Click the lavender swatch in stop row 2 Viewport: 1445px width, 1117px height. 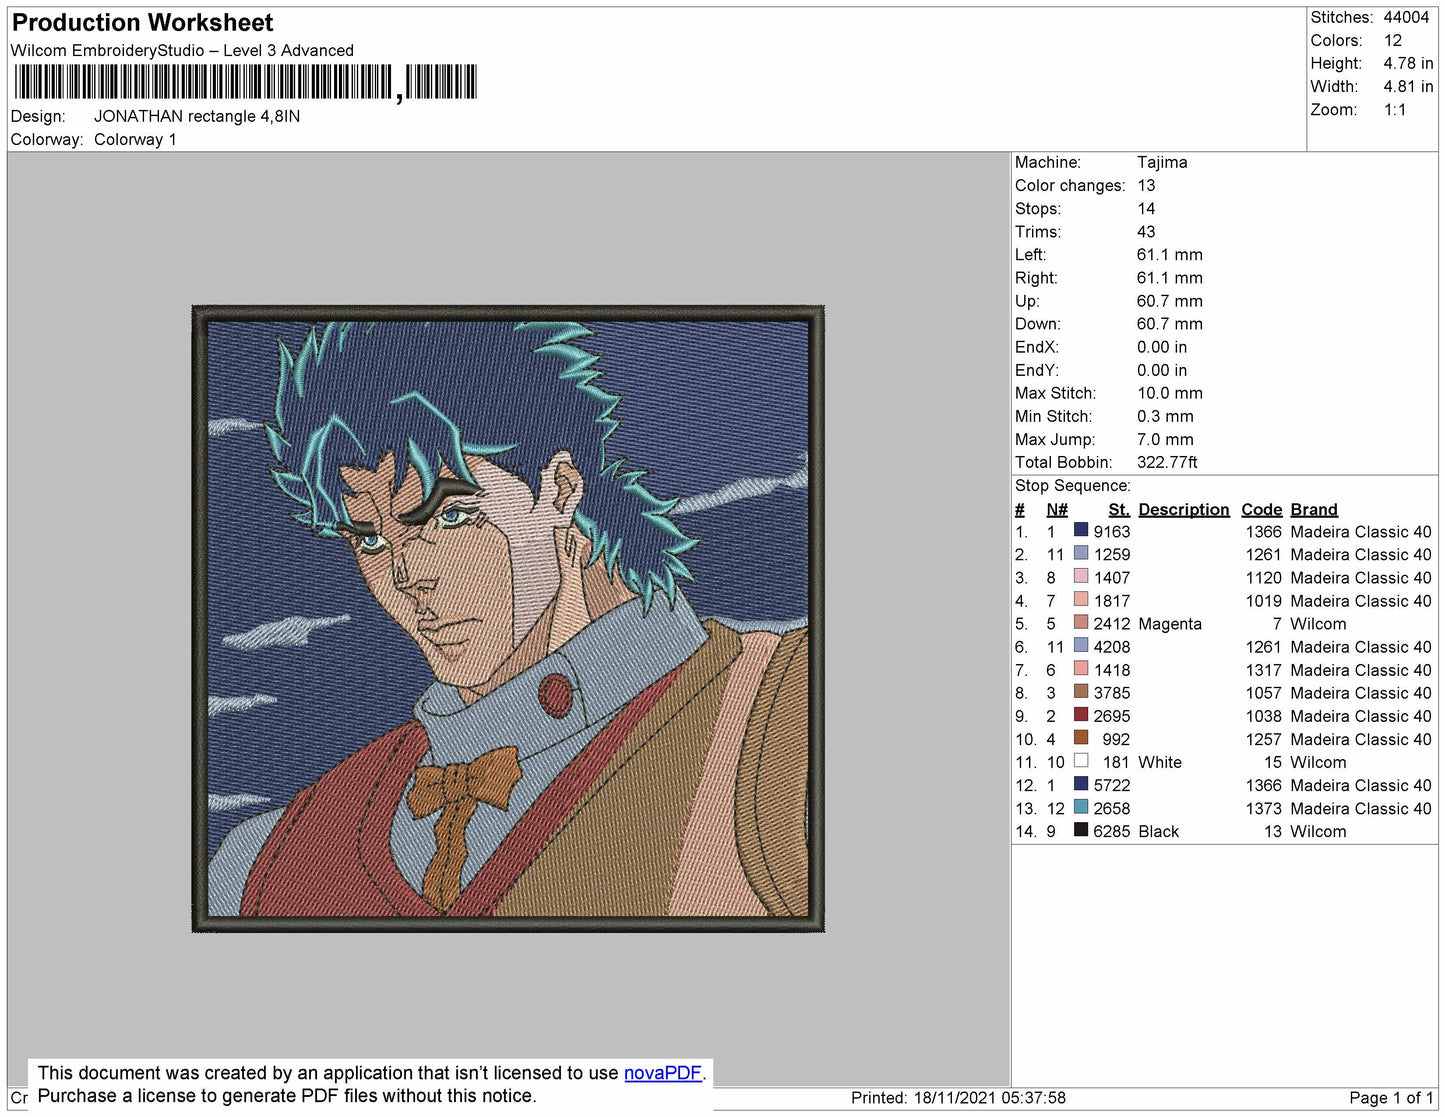[x=1081, y=554]
